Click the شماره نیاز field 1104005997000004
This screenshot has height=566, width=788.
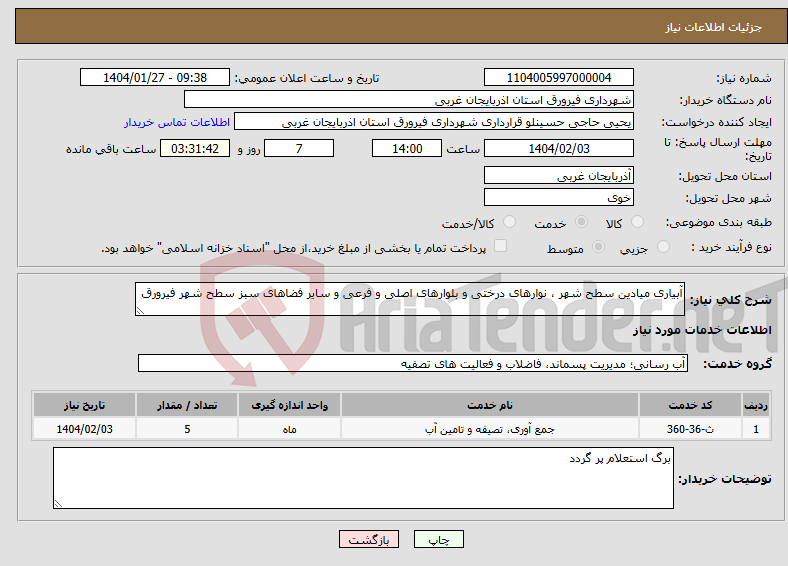pos(558,77)
